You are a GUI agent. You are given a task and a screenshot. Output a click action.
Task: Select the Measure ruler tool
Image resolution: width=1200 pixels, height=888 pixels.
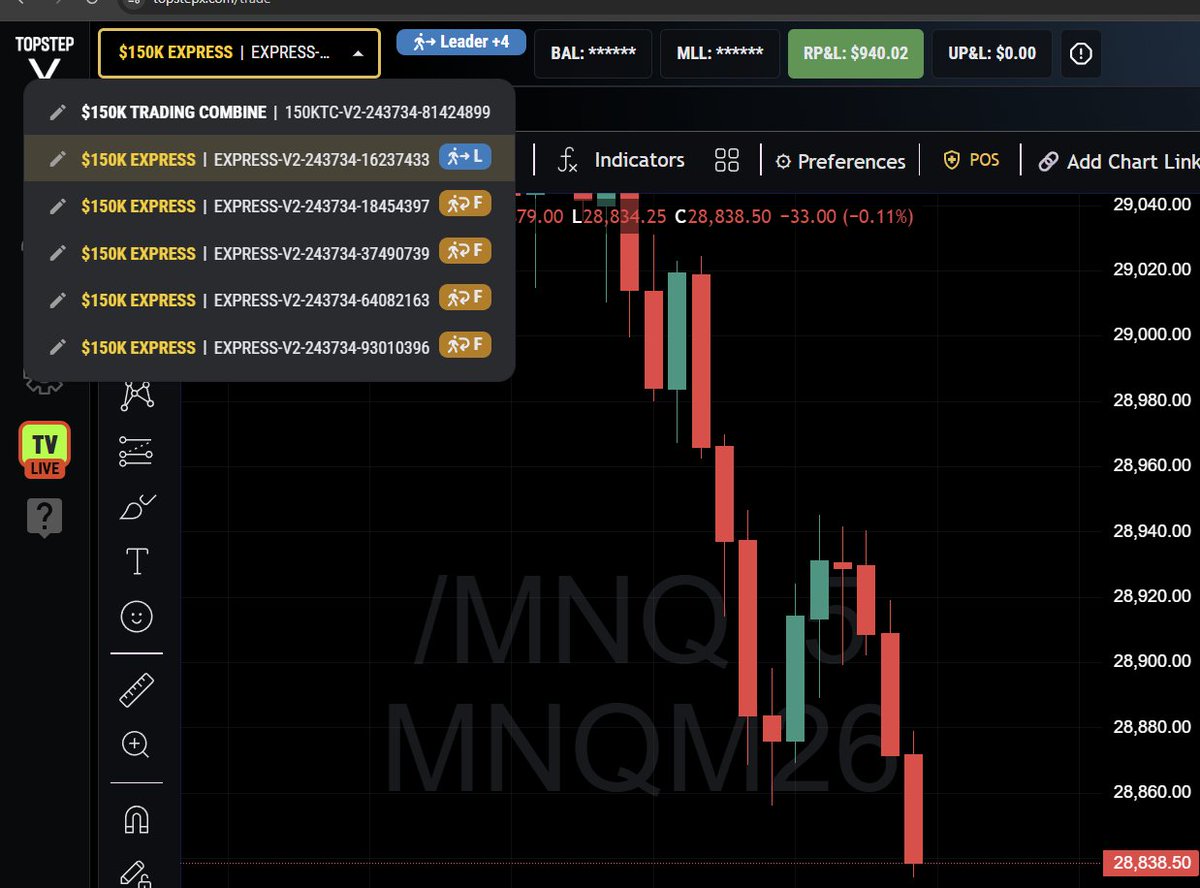[x=136, y=691]
